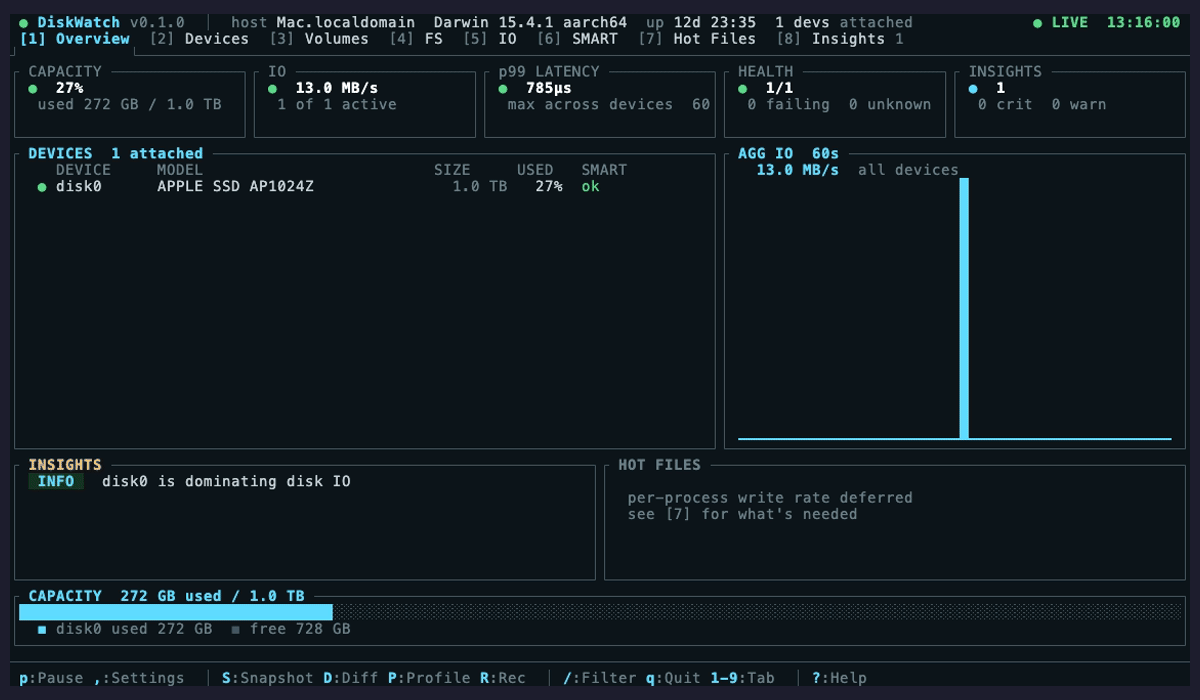Click the 13:16:00 clock

coord(1144,22)
